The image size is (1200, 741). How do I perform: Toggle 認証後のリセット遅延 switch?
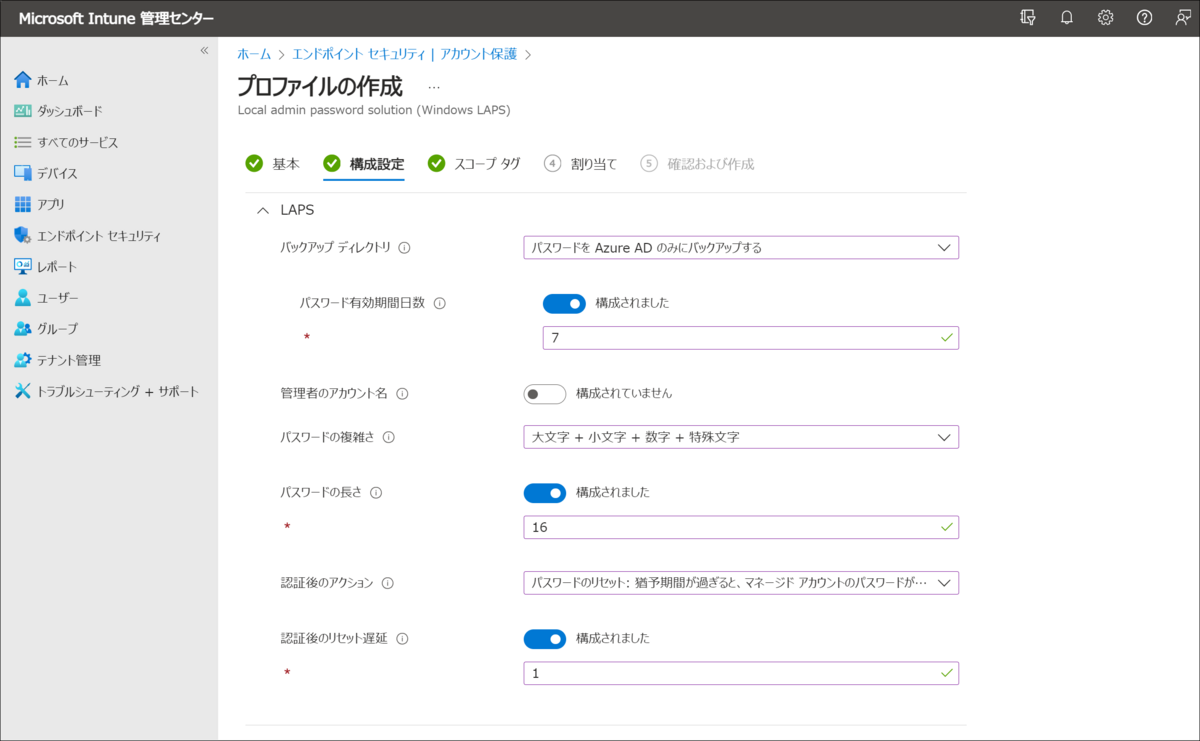[544, 638]
